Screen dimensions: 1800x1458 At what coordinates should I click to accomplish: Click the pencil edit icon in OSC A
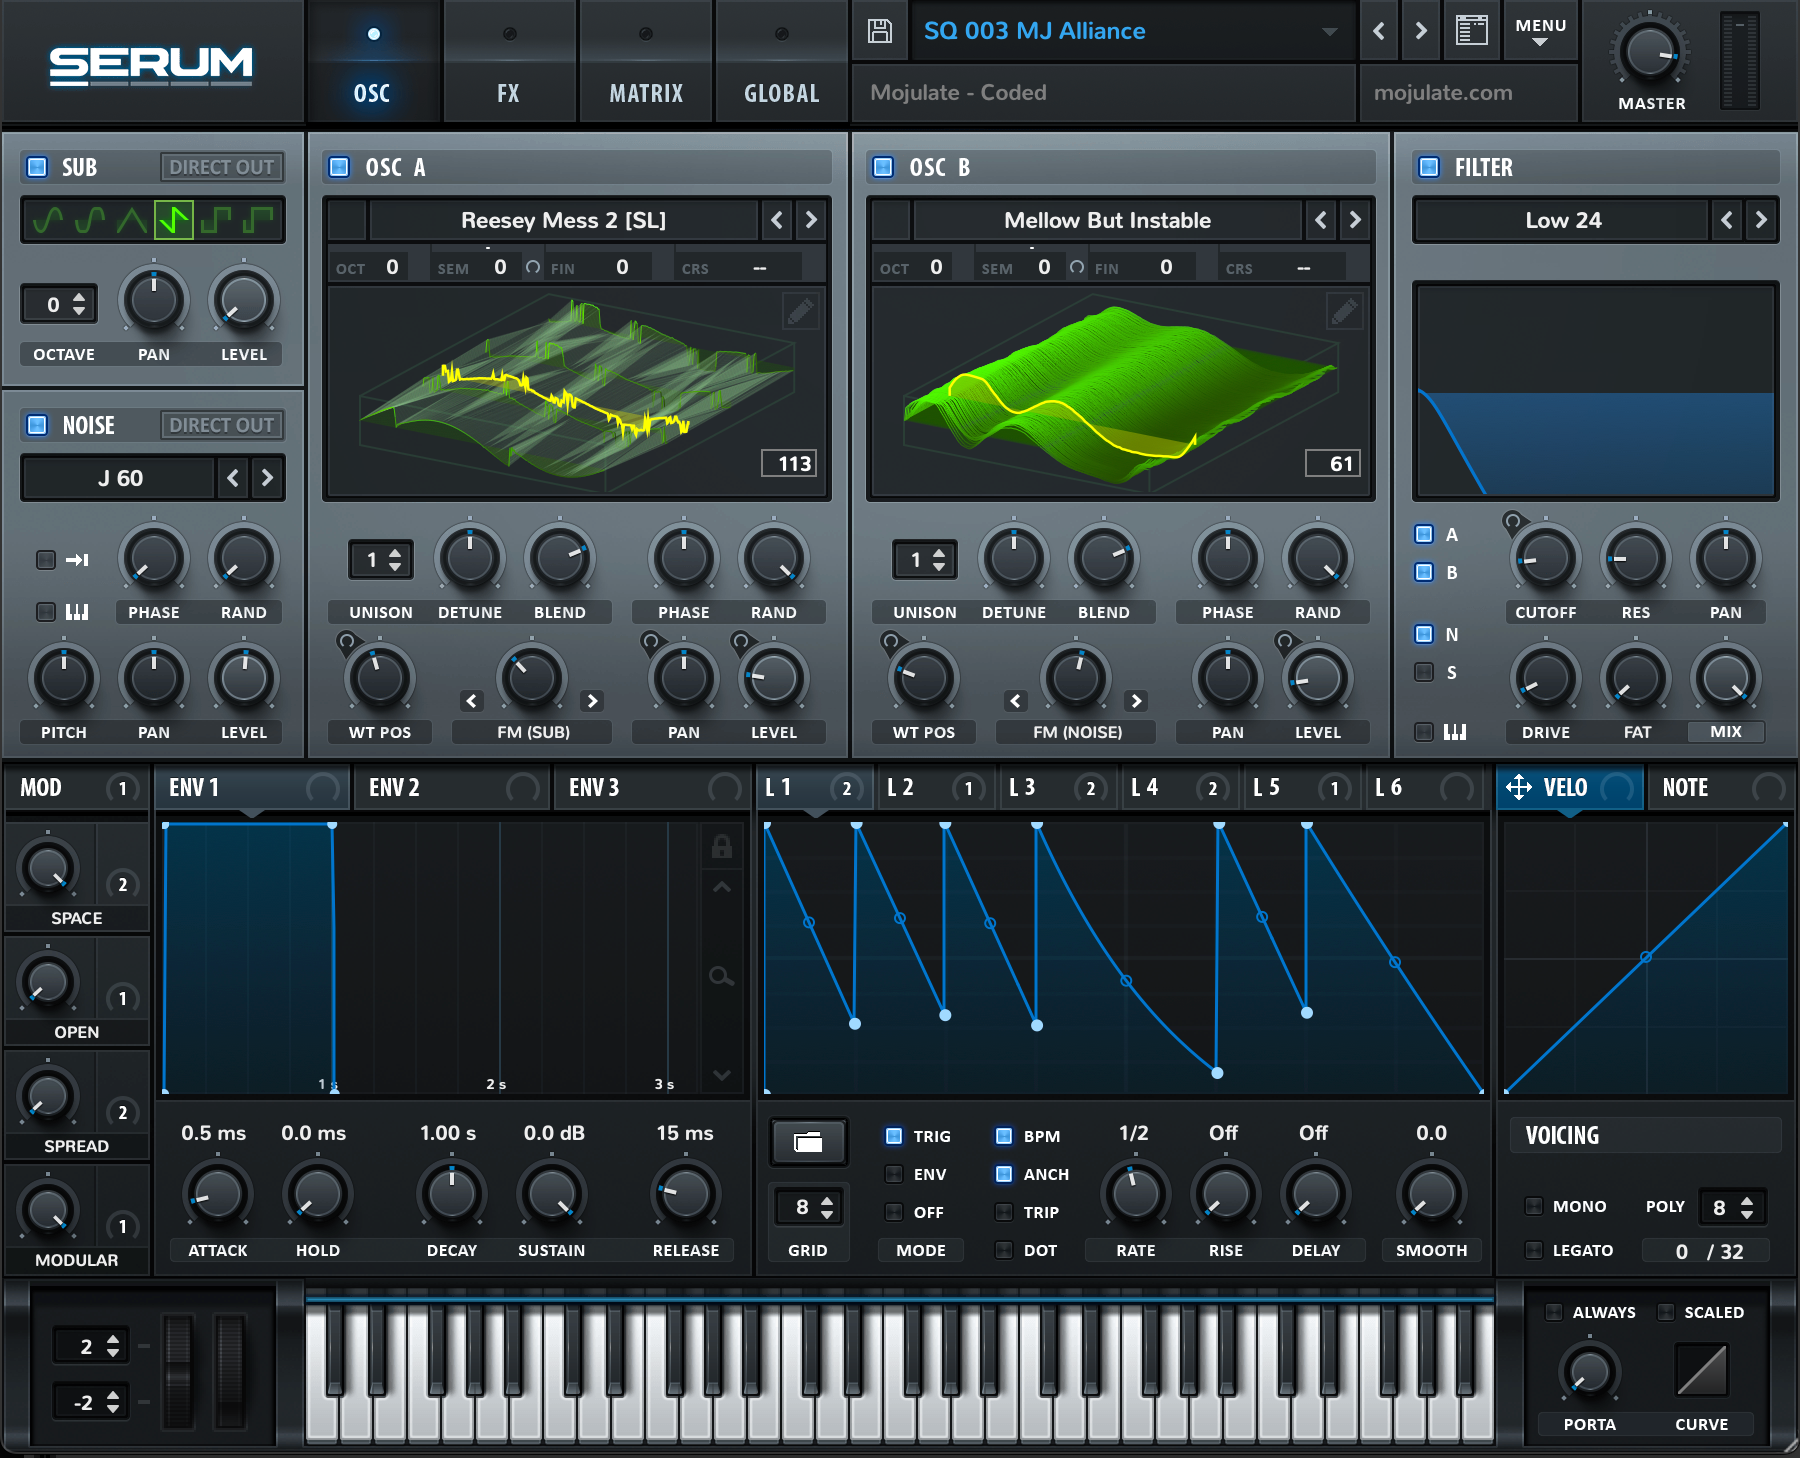pos(800,312)
